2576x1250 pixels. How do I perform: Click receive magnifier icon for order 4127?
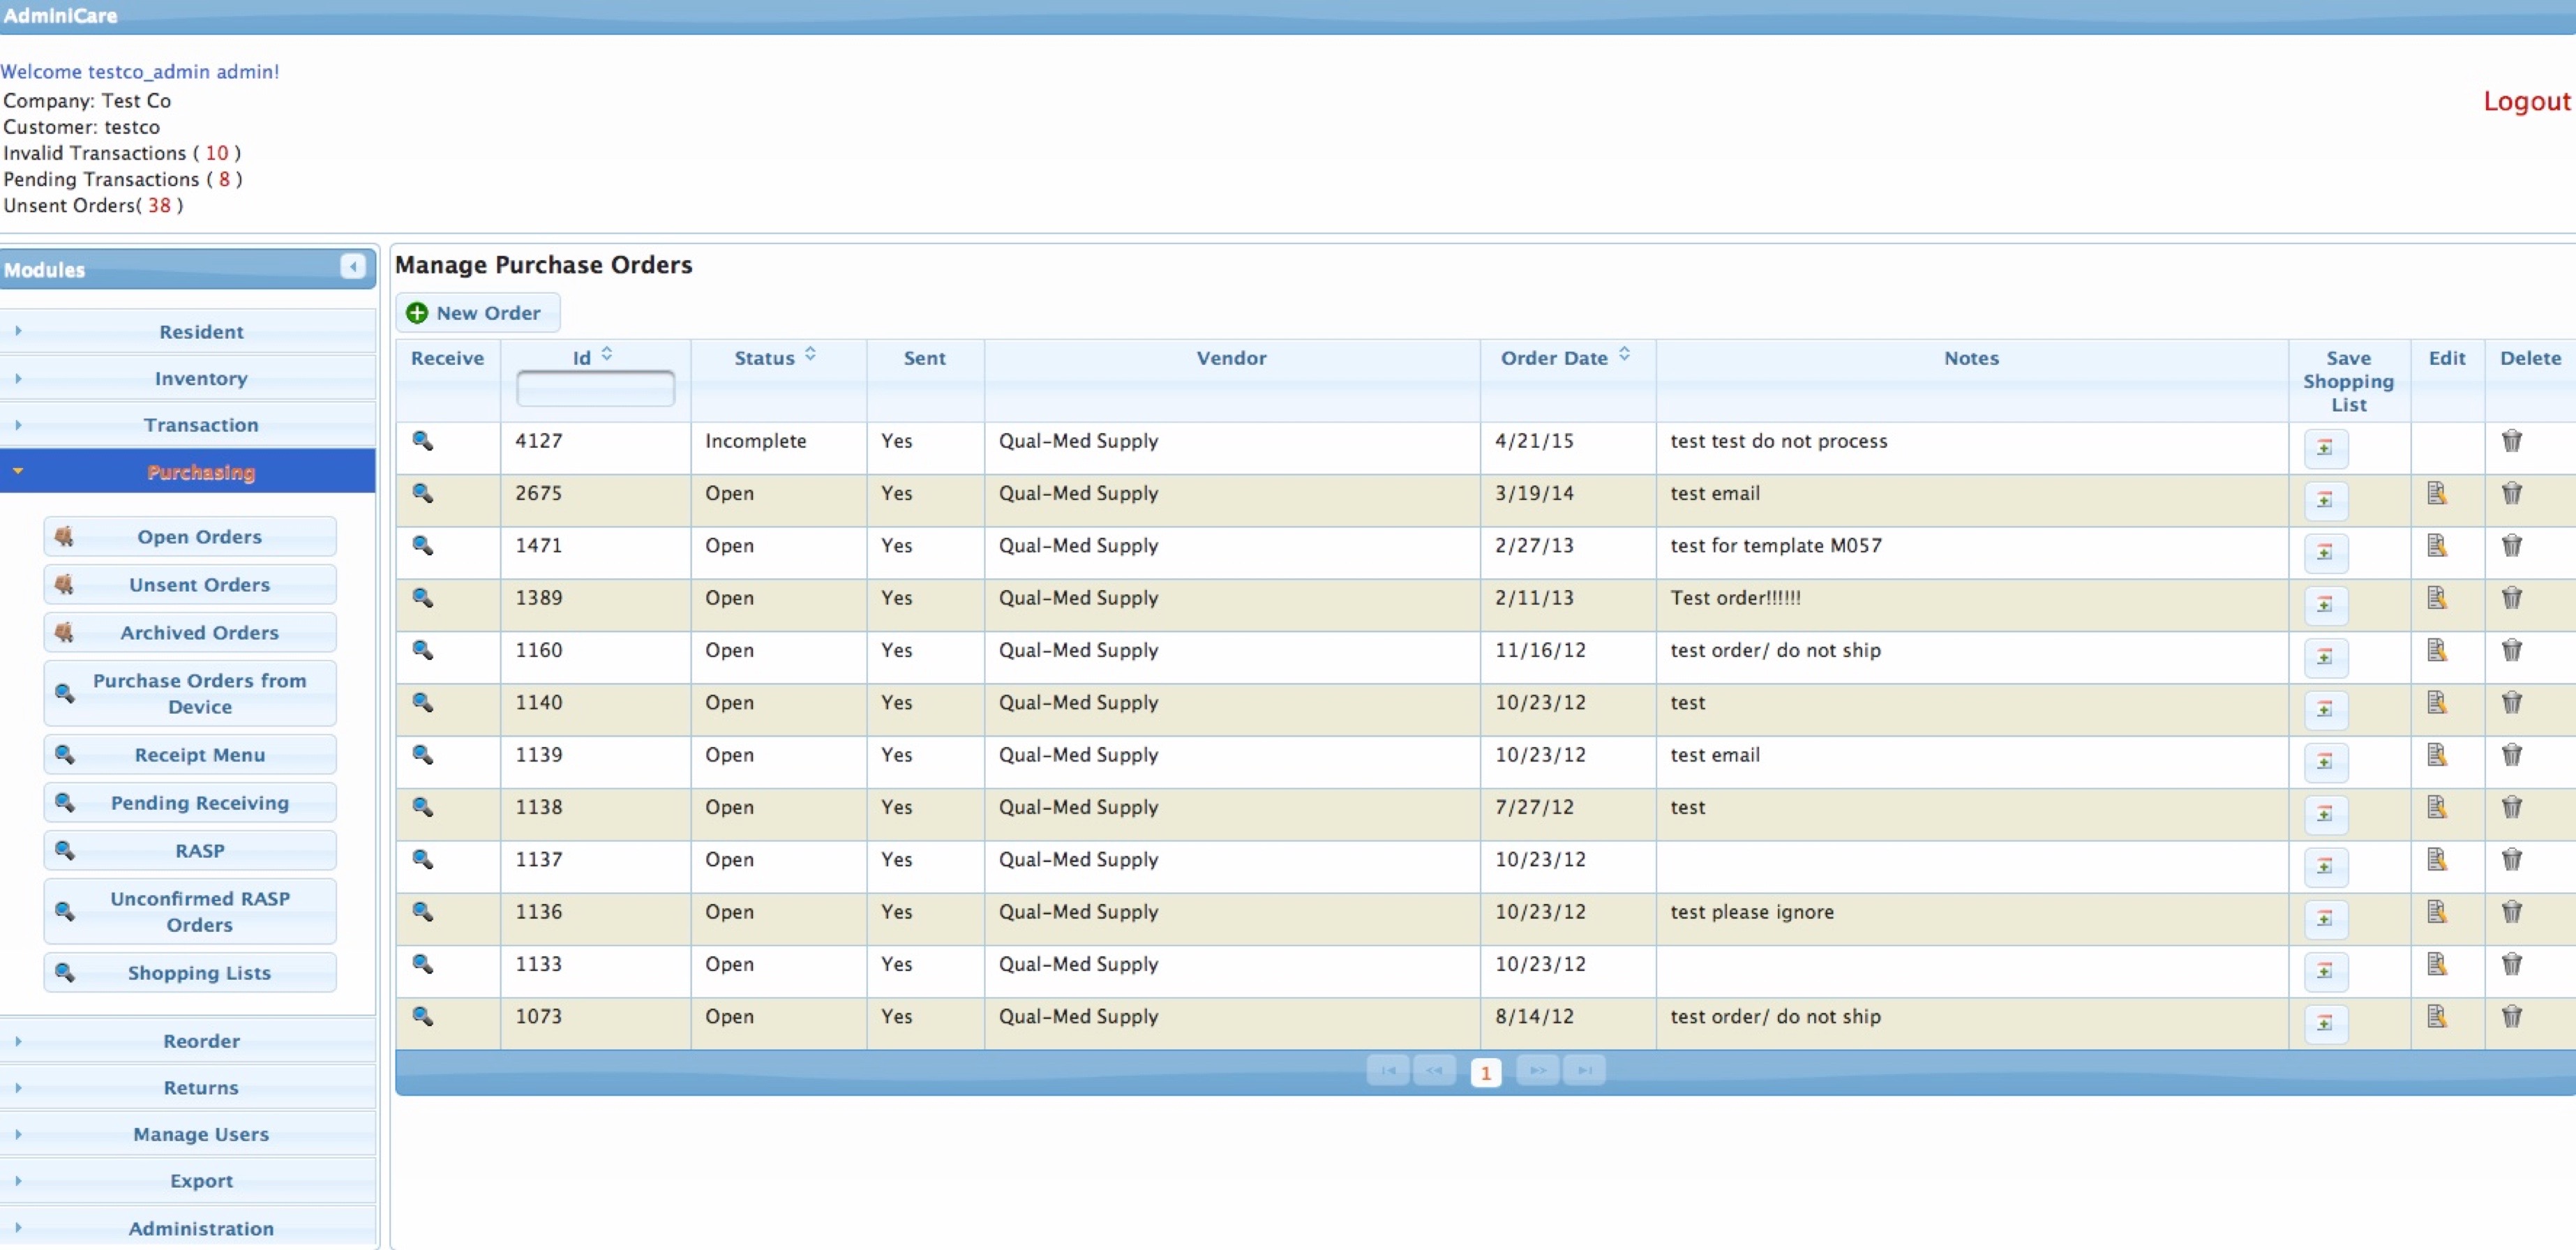pos(423,441)
